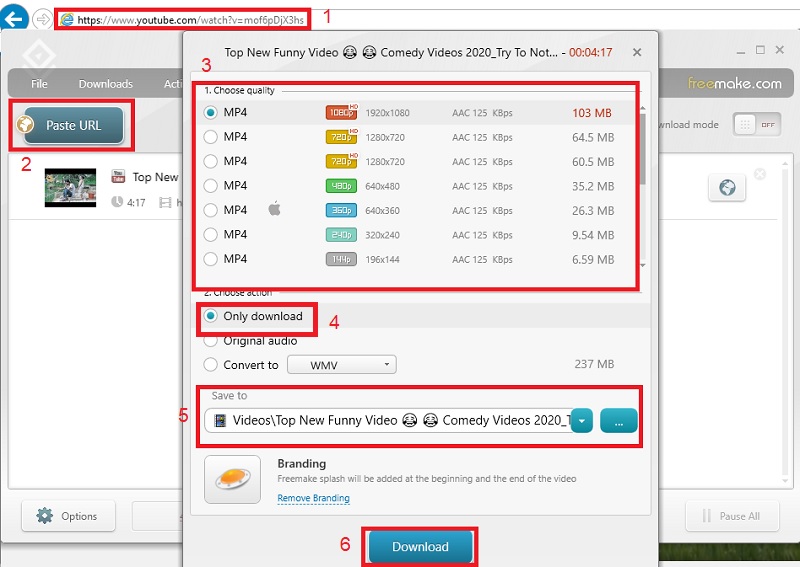The height and width of the screenshot is (567, 800).
Task: Click the Save to path field
Action: coord(388,421)
